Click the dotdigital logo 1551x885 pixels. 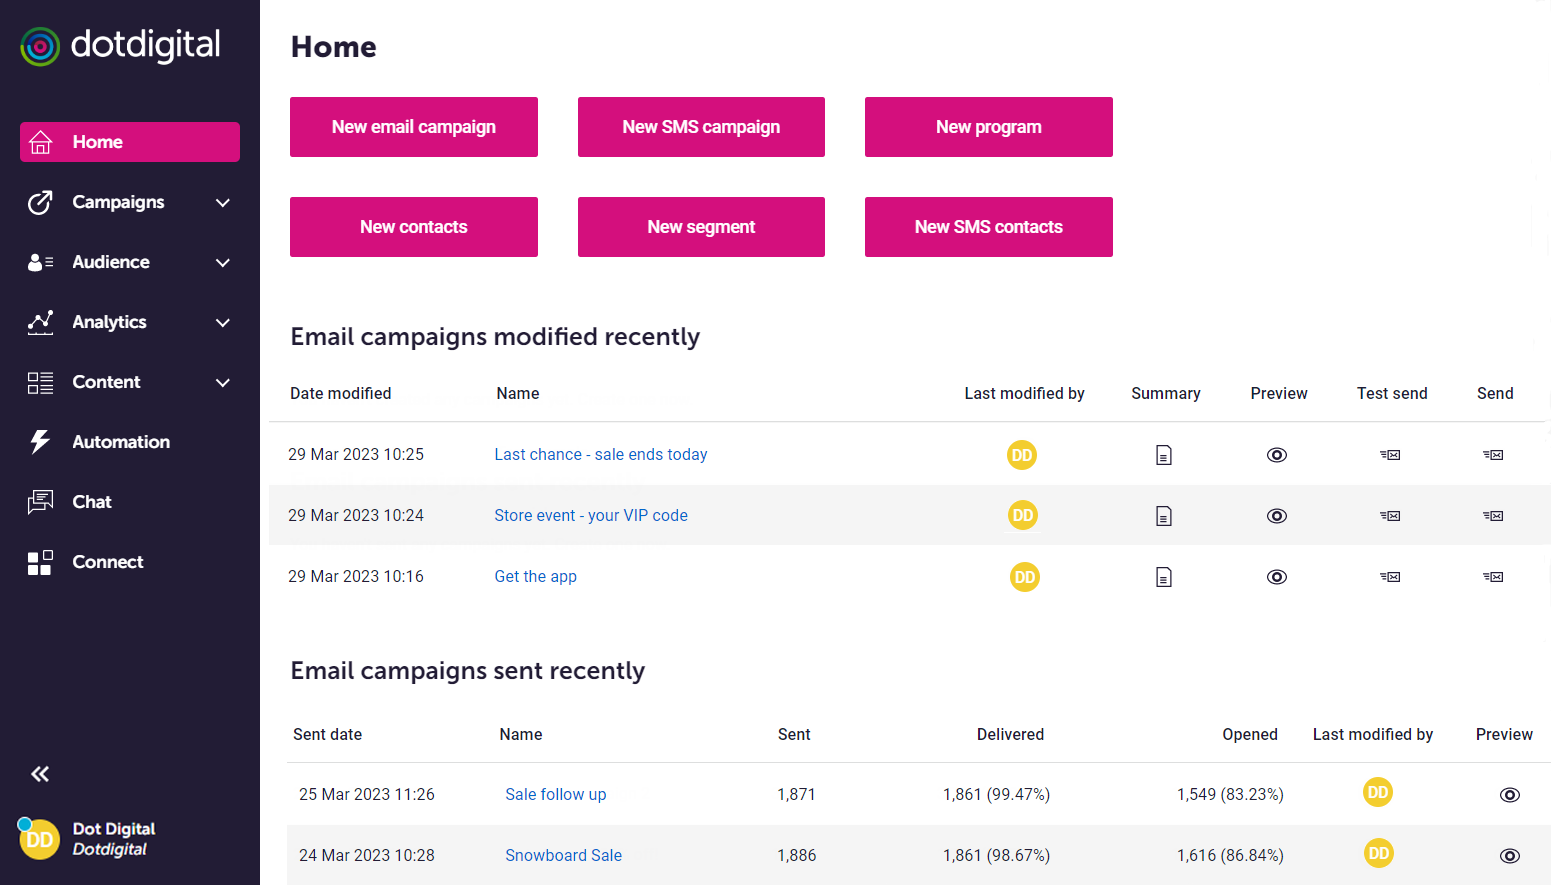click(120, 46)
